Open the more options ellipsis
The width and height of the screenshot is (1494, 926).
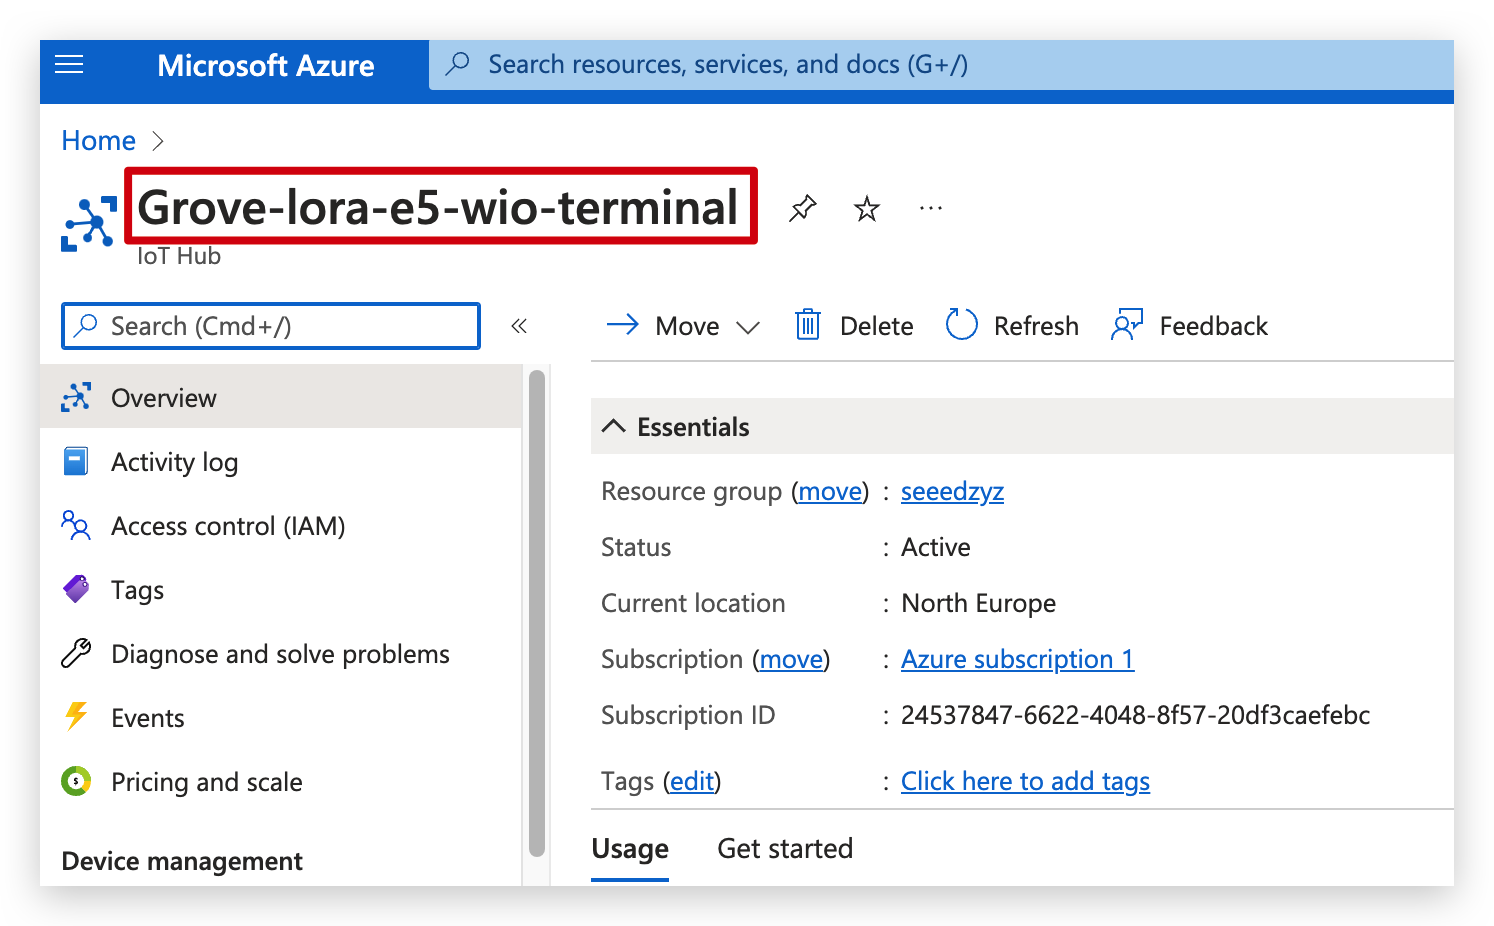click(x=931, y=208)
